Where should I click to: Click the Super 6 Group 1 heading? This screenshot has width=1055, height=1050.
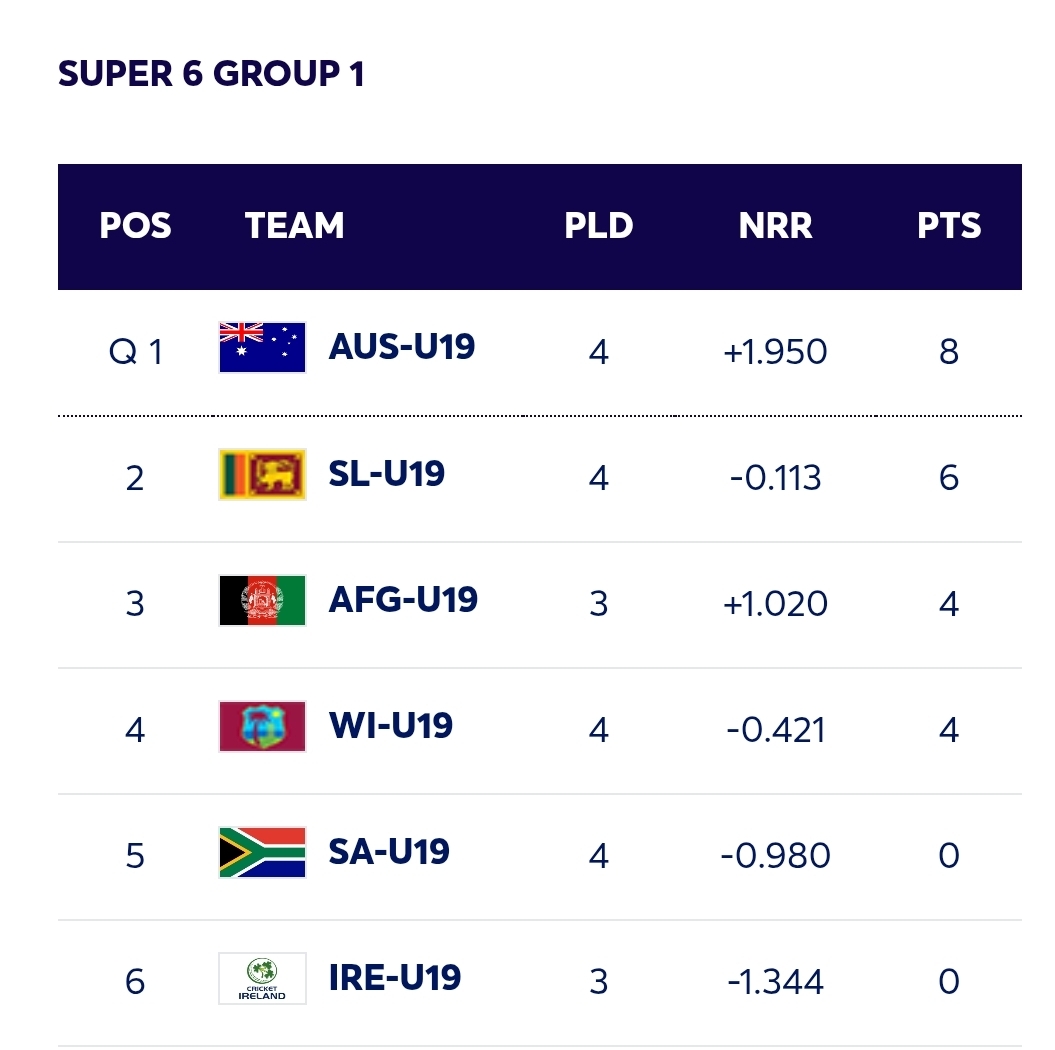point(211,74)
